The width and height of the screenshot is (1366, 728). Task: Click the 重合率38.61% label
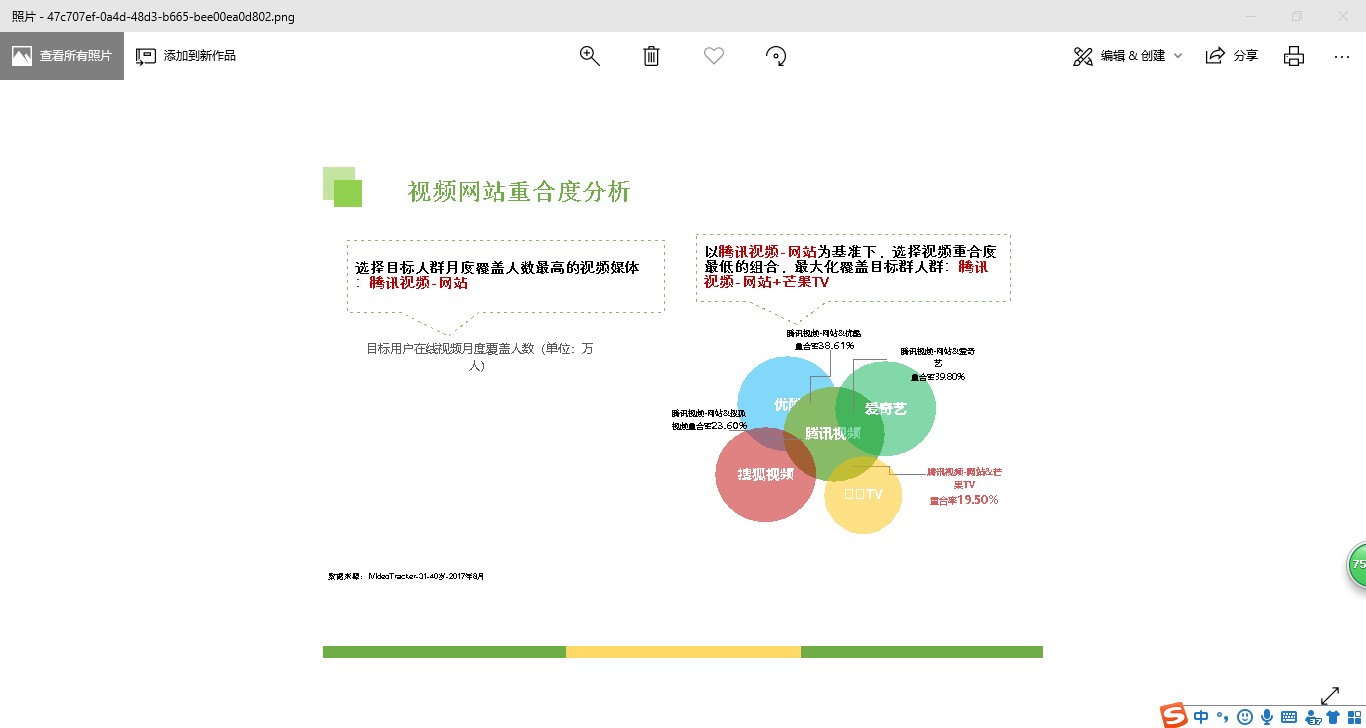(825, 345)
